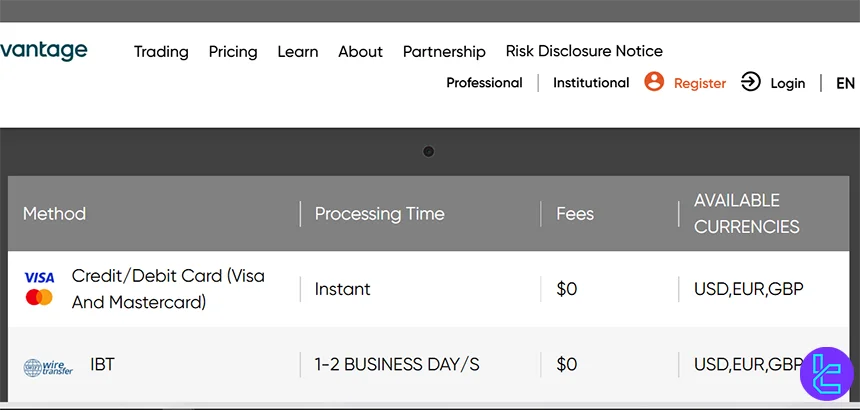Screen dimensions: 860x410
Task: Switch to Professional account section
Action: pyautogui.click(x=484, y=83)
